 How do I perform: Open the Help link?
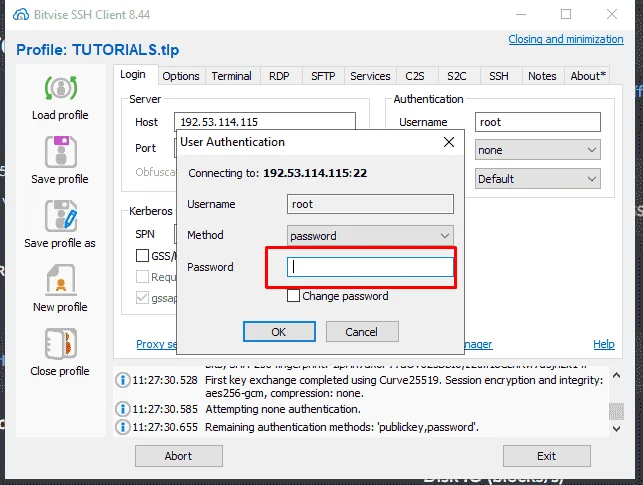tap(604, 344)
